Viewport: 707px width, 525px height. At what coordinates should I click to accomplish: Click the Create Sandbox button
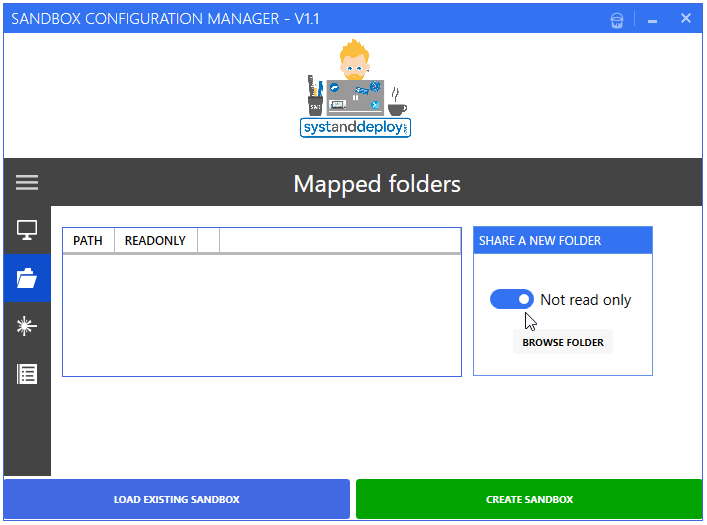pos(529,499)
